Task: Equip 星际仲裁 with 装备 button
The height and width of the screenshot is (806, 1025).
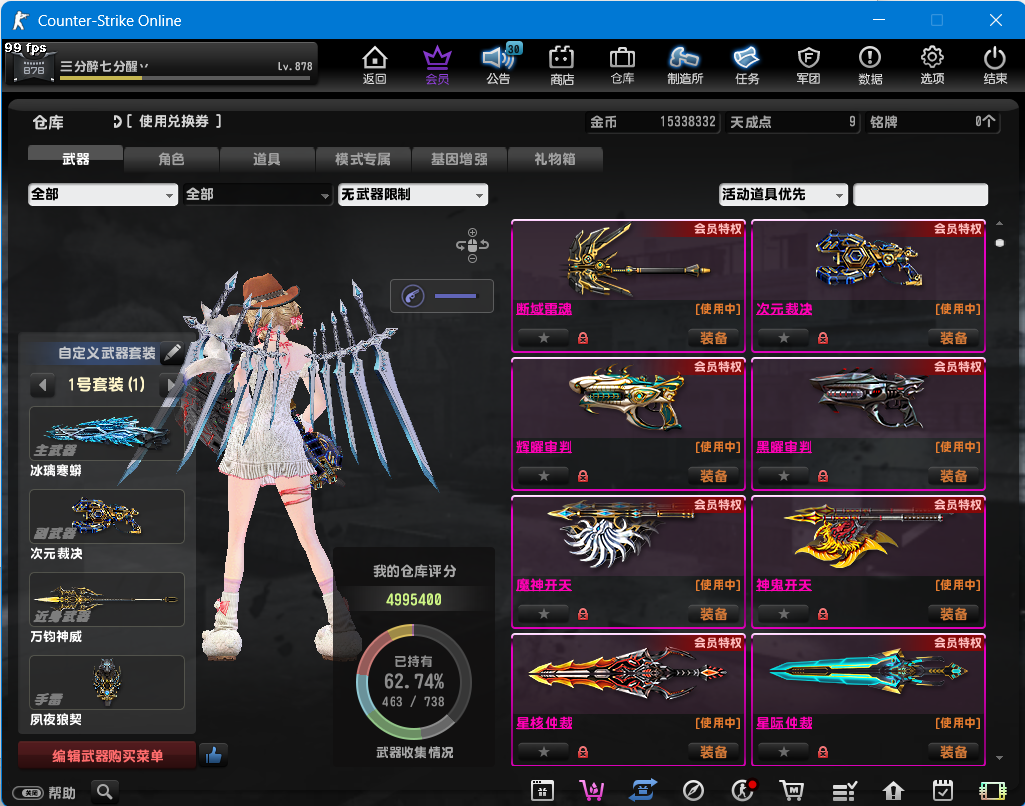Action: (x=953, y=752)
